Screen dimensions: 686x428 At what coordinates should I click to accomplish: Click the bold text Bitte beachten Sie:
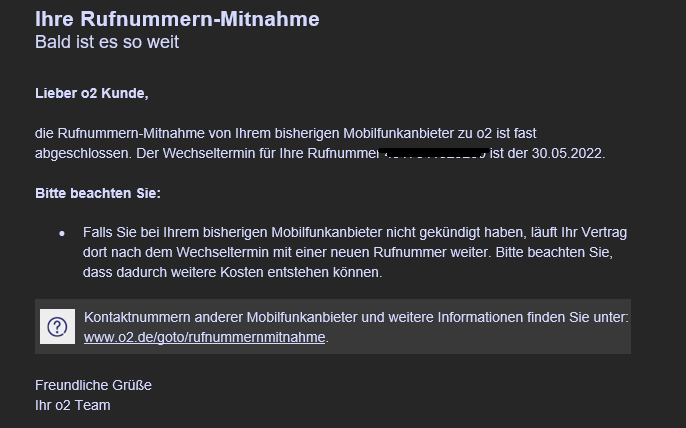(x=98, y=193)
